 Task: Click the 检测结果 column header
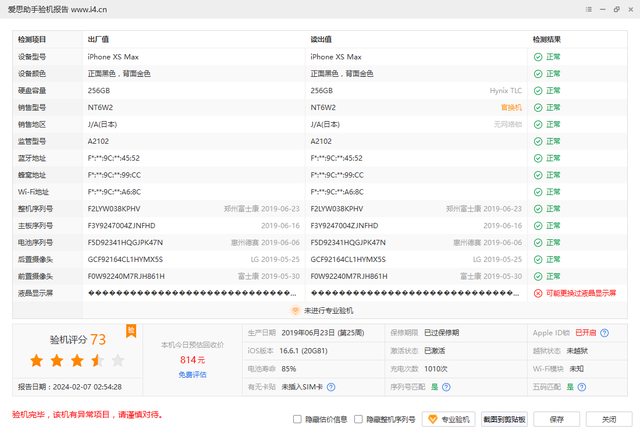pos(548,39)
